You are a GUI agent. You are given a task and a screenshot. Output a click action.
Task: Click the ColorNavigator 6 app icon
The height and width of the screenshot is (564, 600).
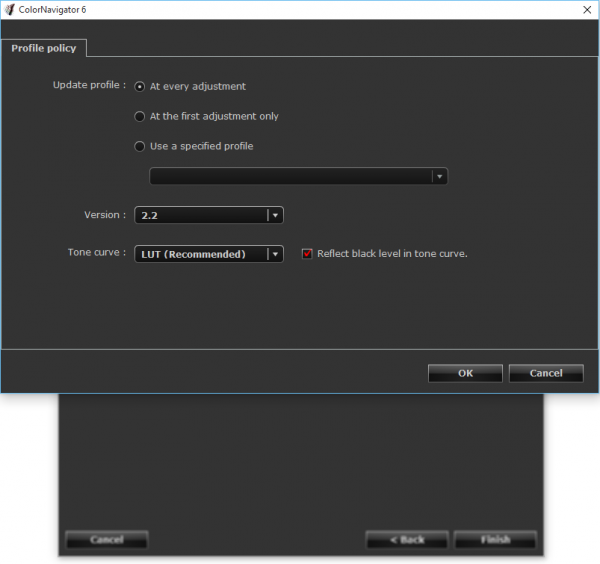(10, 10)
